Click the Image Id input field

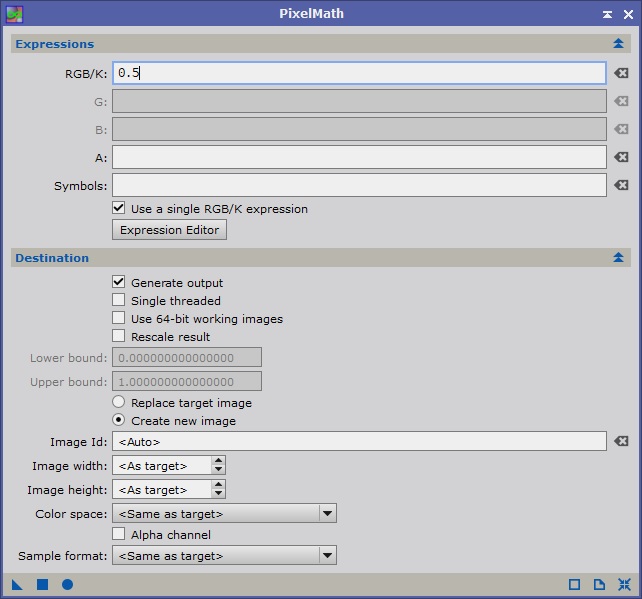point(359,441)
